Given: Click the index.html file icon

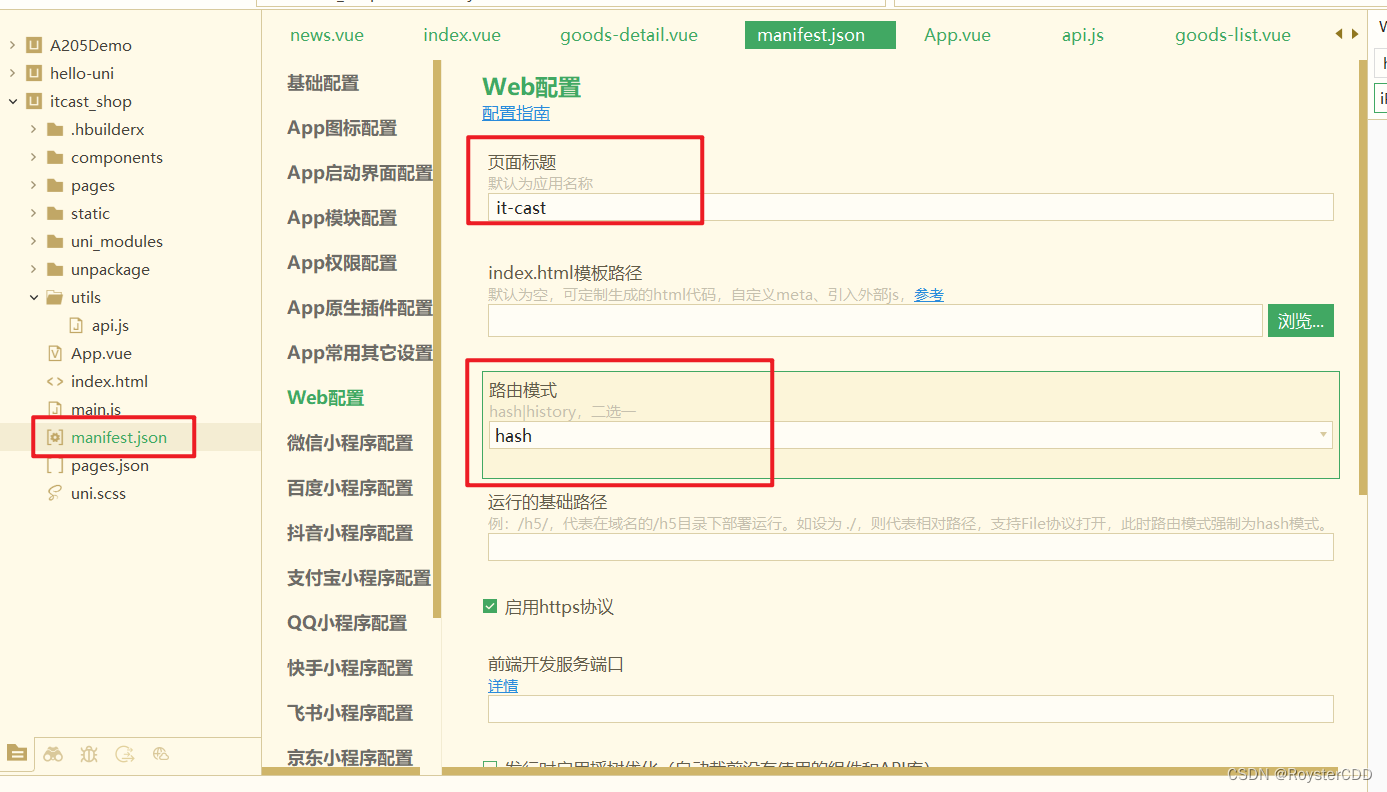Looking at the screenshot, I should click(x=55, y=381).
